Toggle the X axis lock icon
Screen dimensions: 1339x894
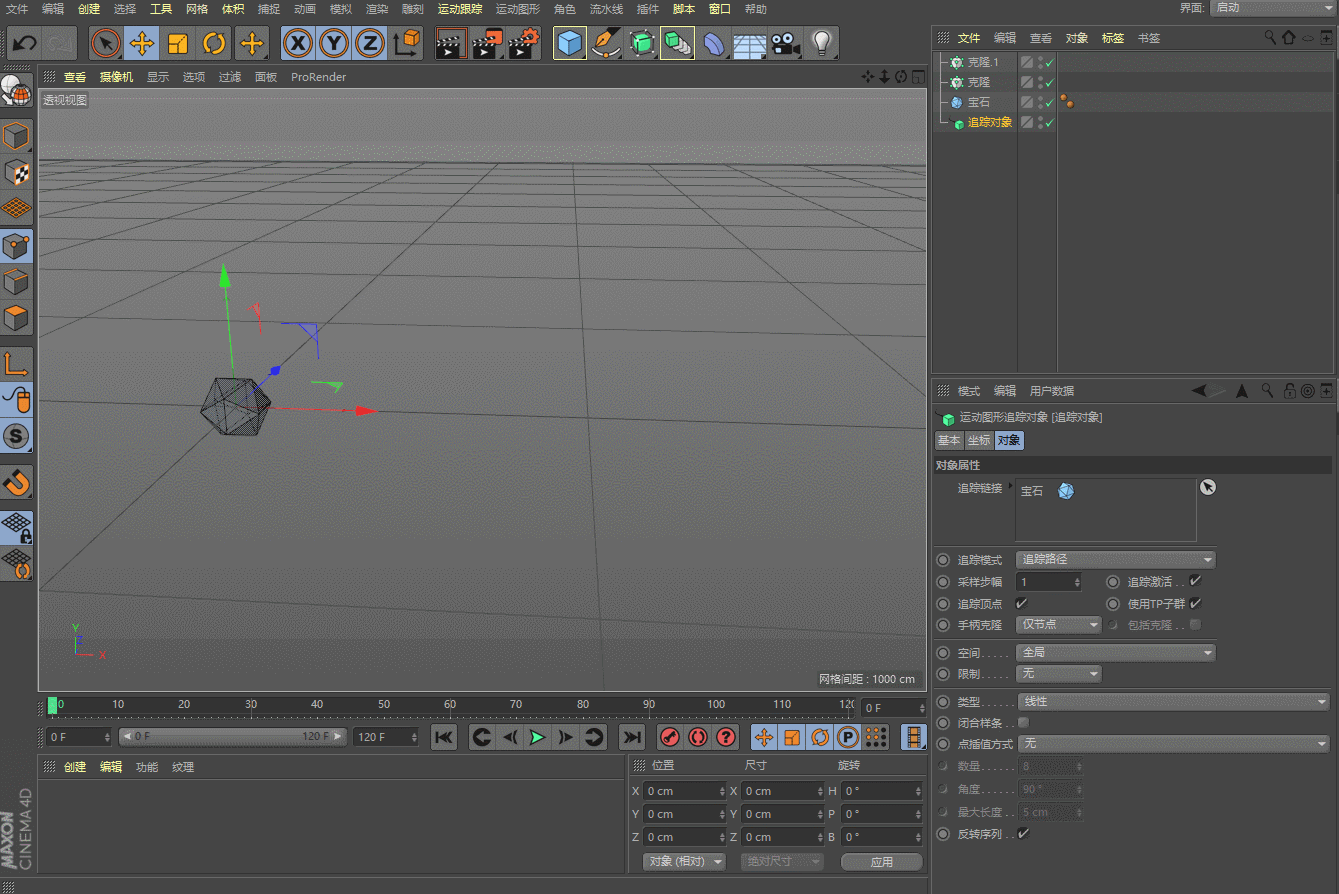tap(298, 43)
